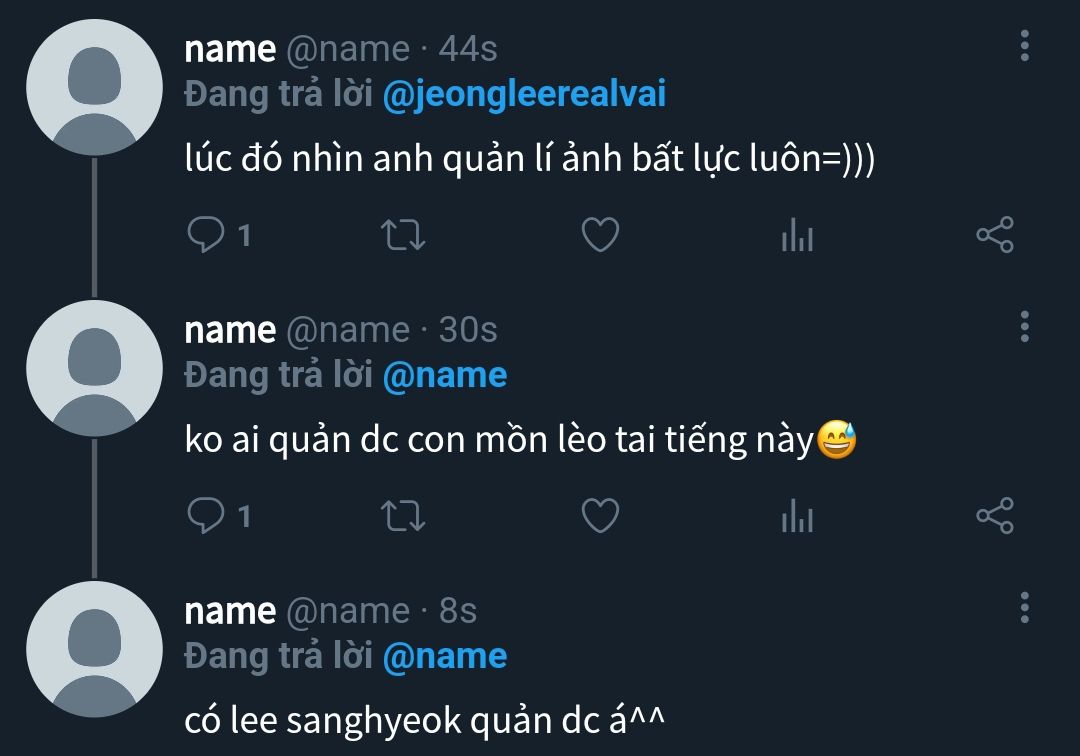
Task: Like the tweet about anh quản lí
Action: [x=601, y=235]
